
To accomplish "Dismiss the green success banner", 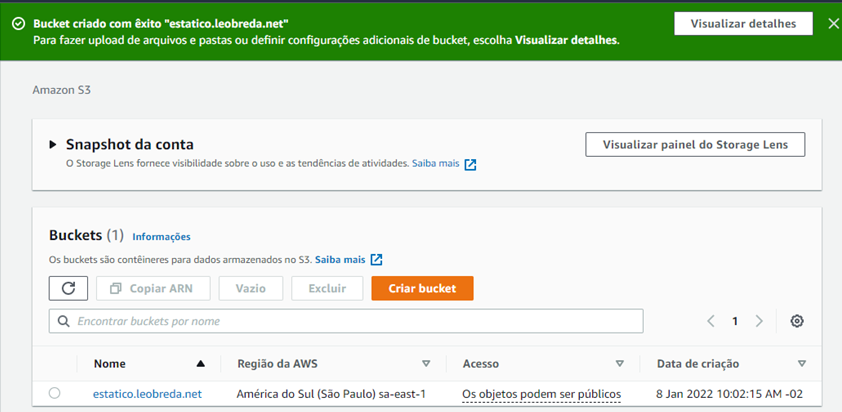I will click(833, 24).
